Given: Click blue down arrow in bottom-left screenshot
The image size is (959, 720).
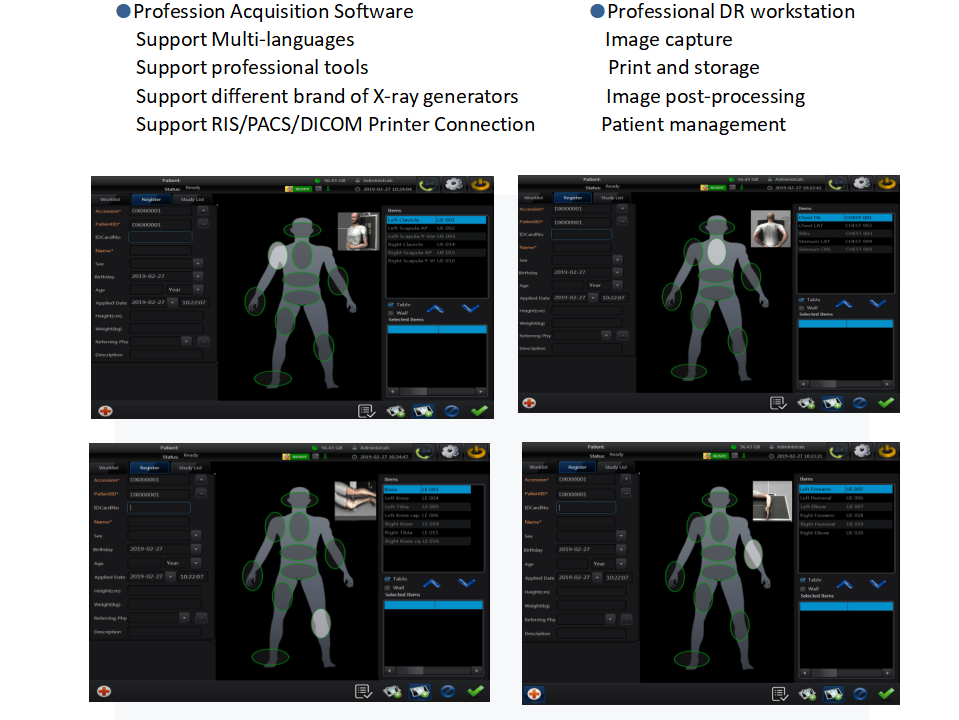Looking at the screenshot, I should click(466, 583).
